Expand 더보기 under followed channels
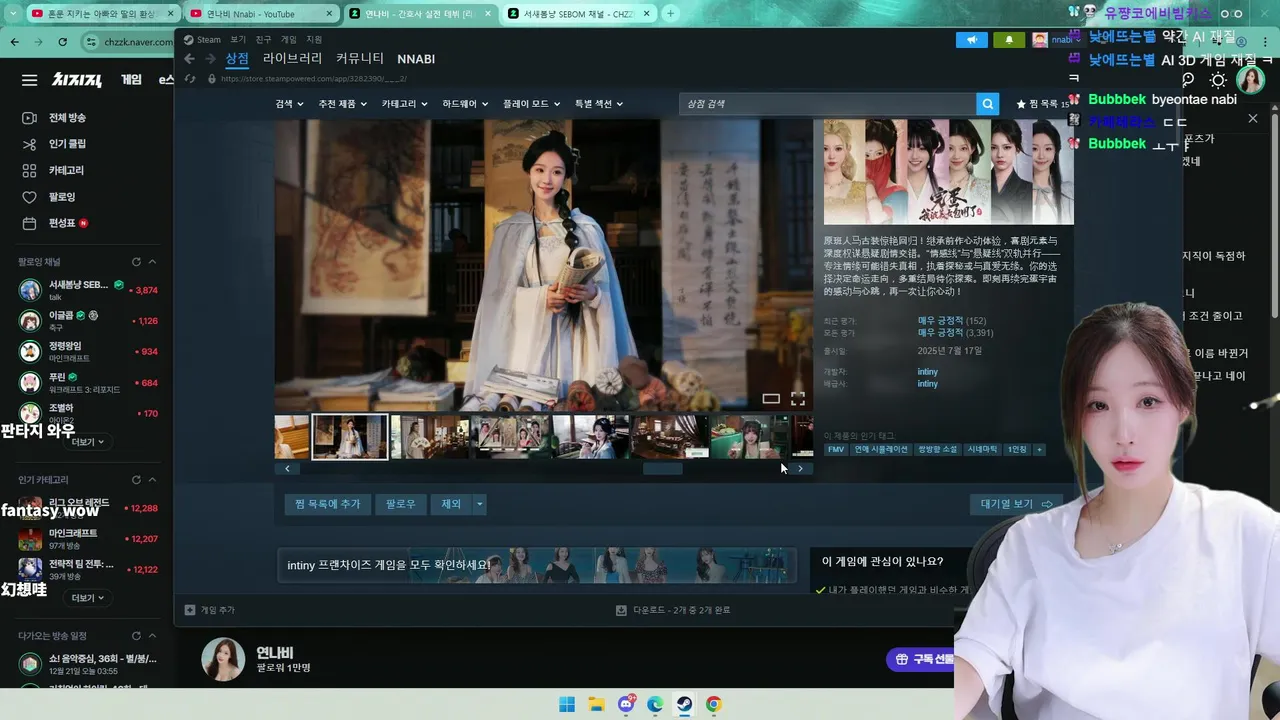1280x720 pixels. tap(88, 441)
